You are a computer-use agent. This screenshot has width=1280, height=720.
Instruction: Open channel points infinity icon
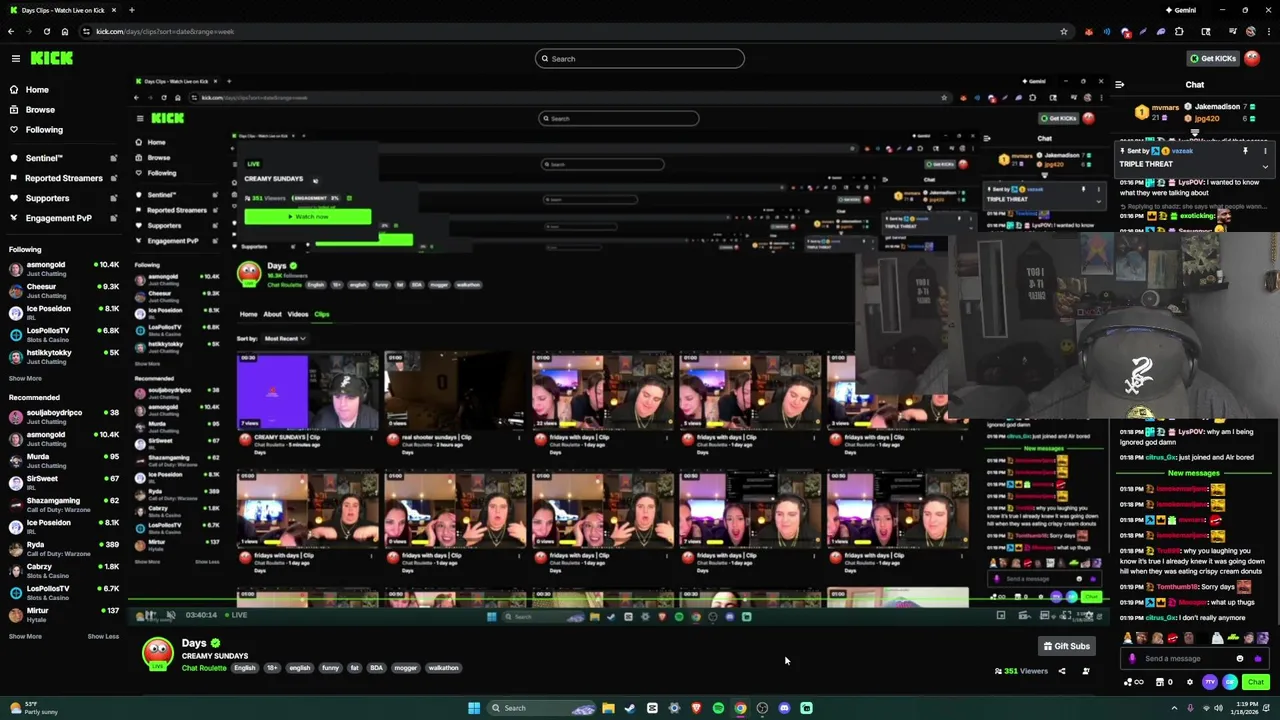click(1134, 682)
